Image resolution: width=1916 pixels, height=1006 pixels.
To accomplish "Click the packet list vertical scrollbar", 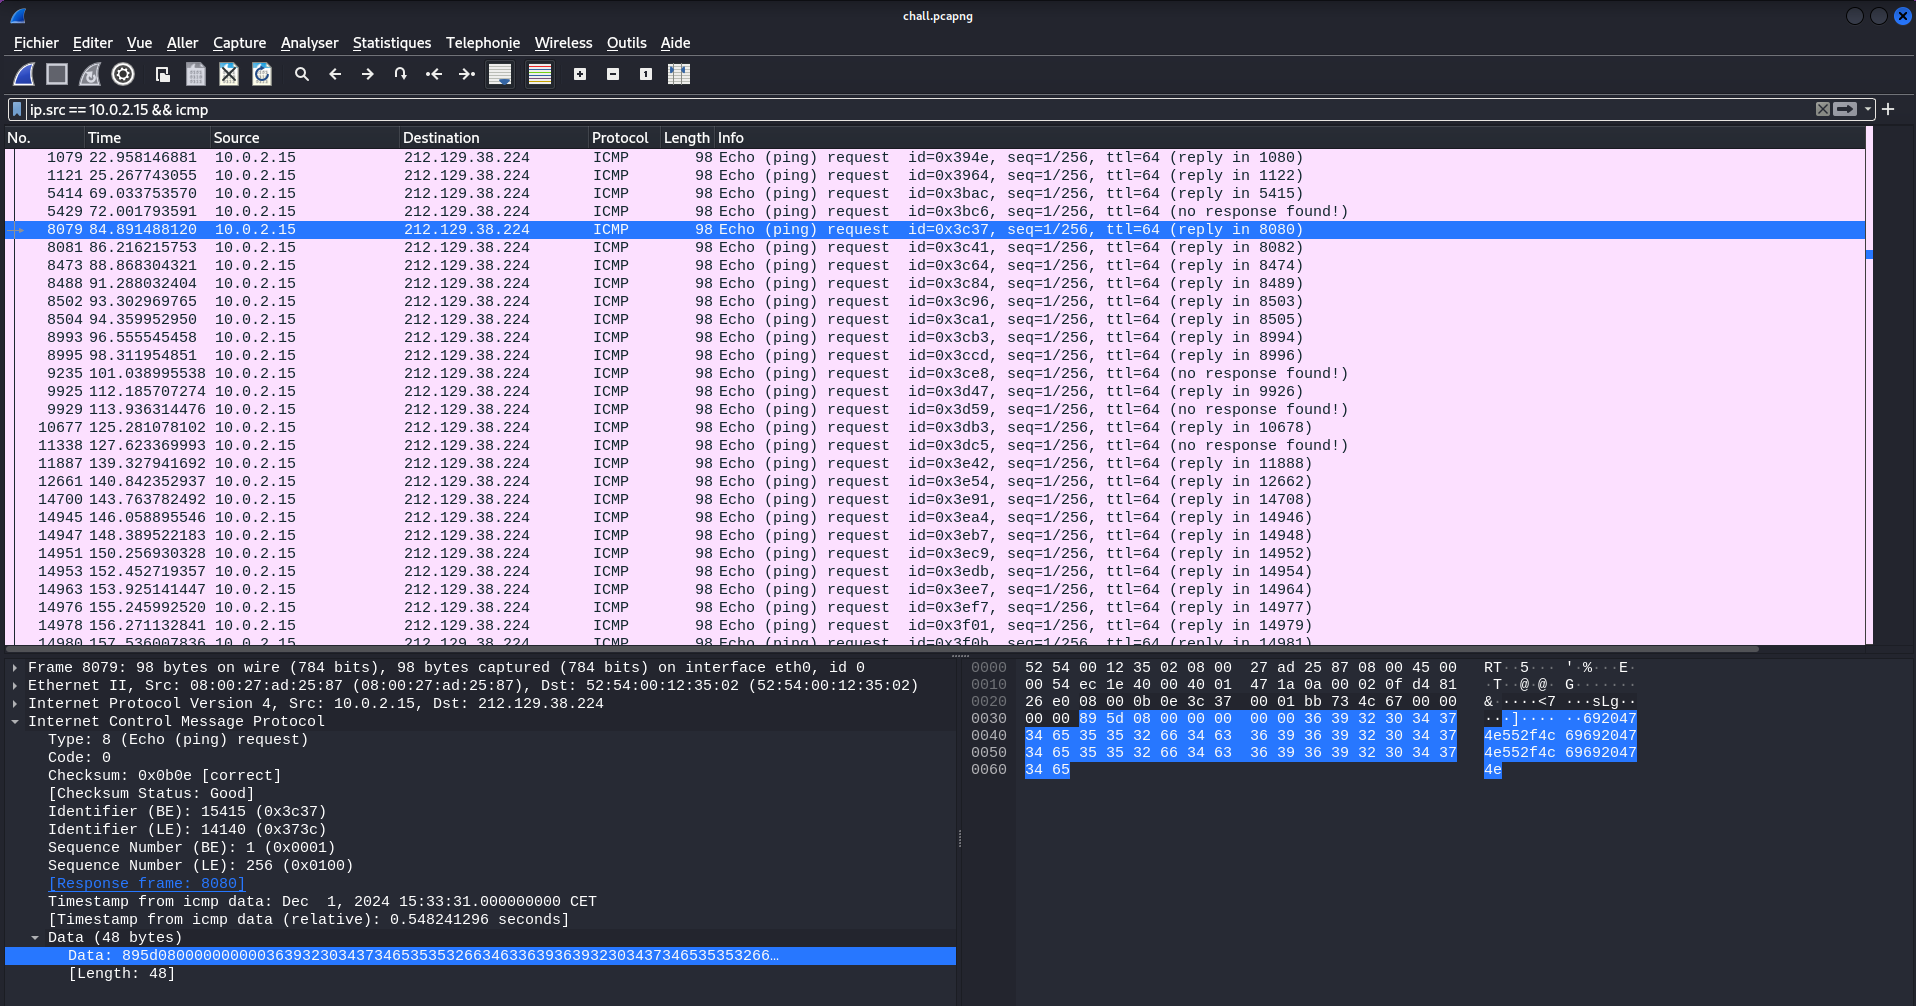I will pos(1869,386).
